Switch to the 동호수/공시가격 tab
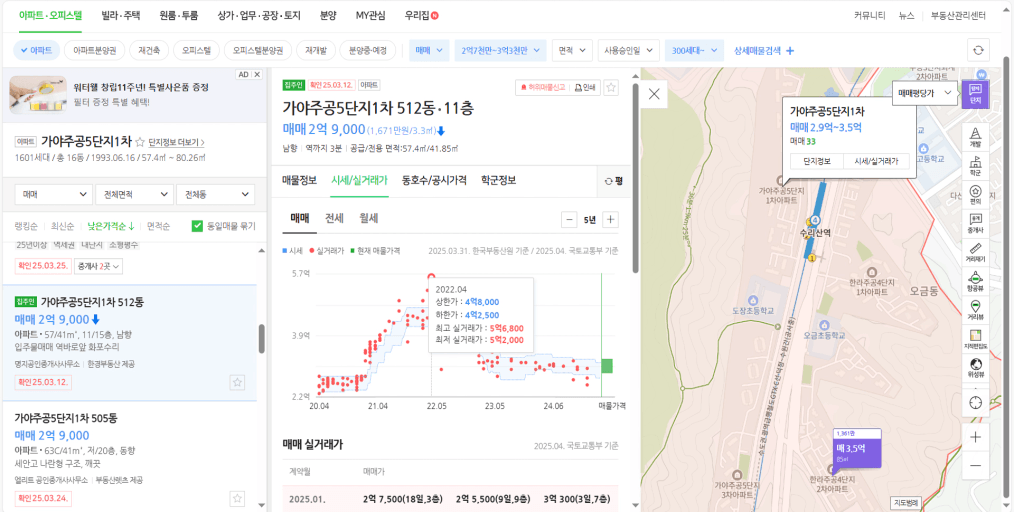 [434, 180]
